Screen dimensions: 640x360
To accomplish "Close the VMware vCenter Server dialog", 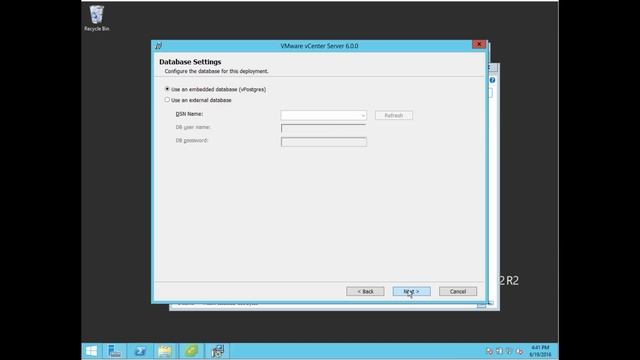I will click(x=479, y=44).
